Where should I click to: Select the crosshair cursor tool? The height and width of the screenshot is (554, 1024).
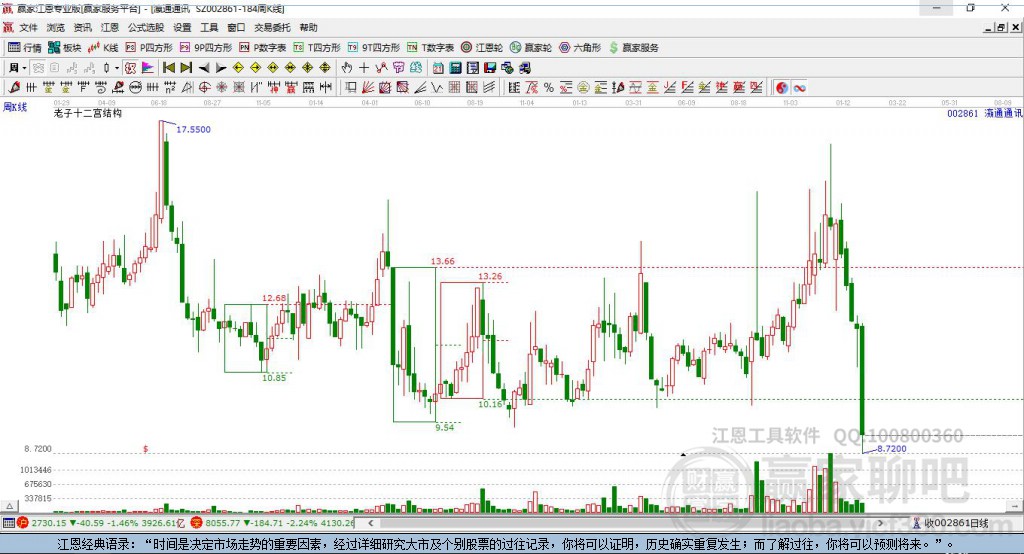(x=364, y=68)
